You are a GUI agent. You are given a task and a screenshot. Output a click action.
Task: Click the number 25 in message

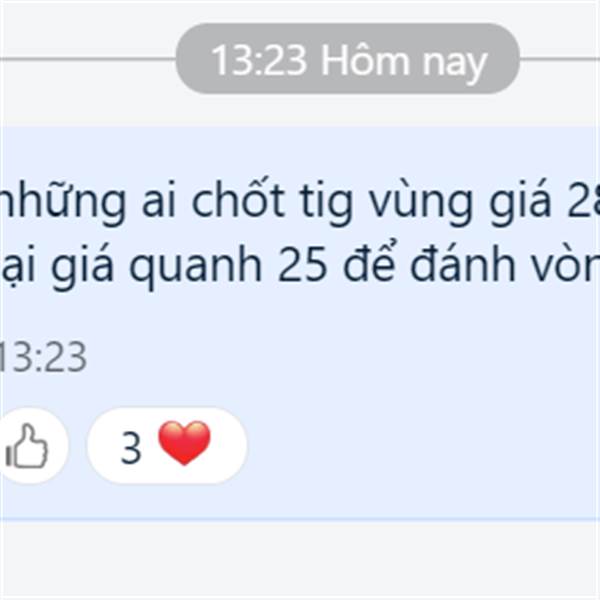(x=302, y=266)
